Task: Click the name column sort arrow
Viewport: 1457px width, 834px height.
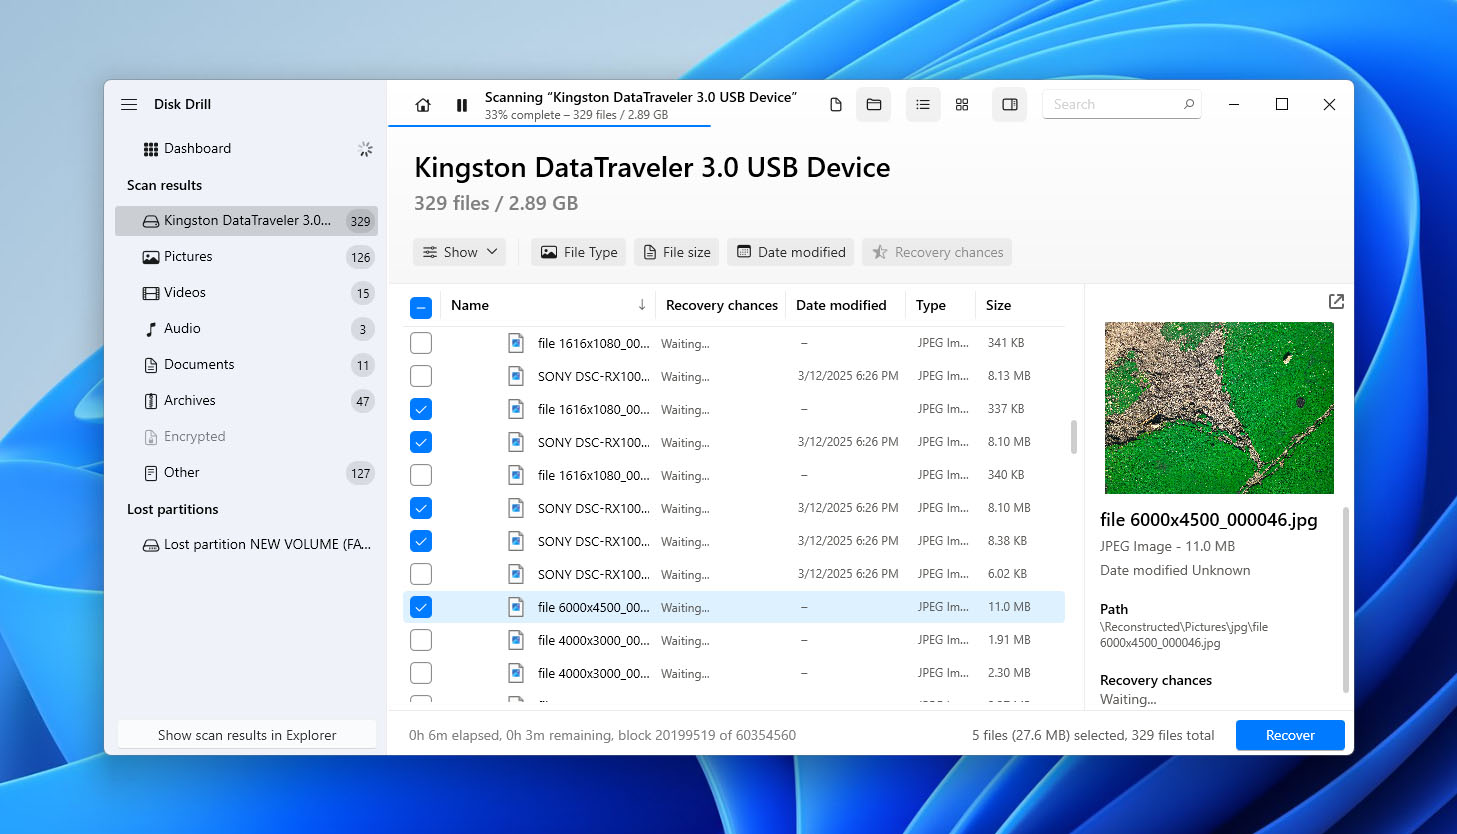Action: (x=641, y=305)
